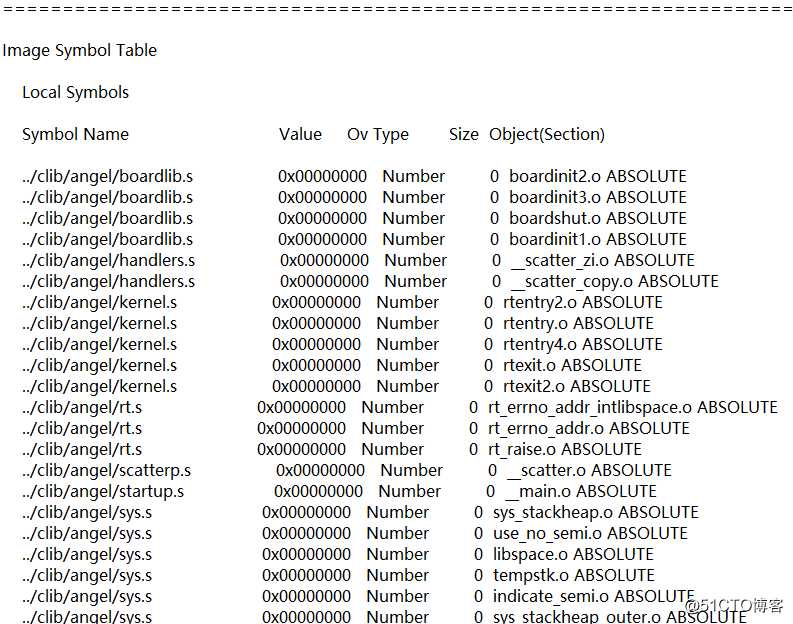This screenshot has height=624, width=793.
Task: Select the Local Symbols heading text
Action: pos(75,93)
